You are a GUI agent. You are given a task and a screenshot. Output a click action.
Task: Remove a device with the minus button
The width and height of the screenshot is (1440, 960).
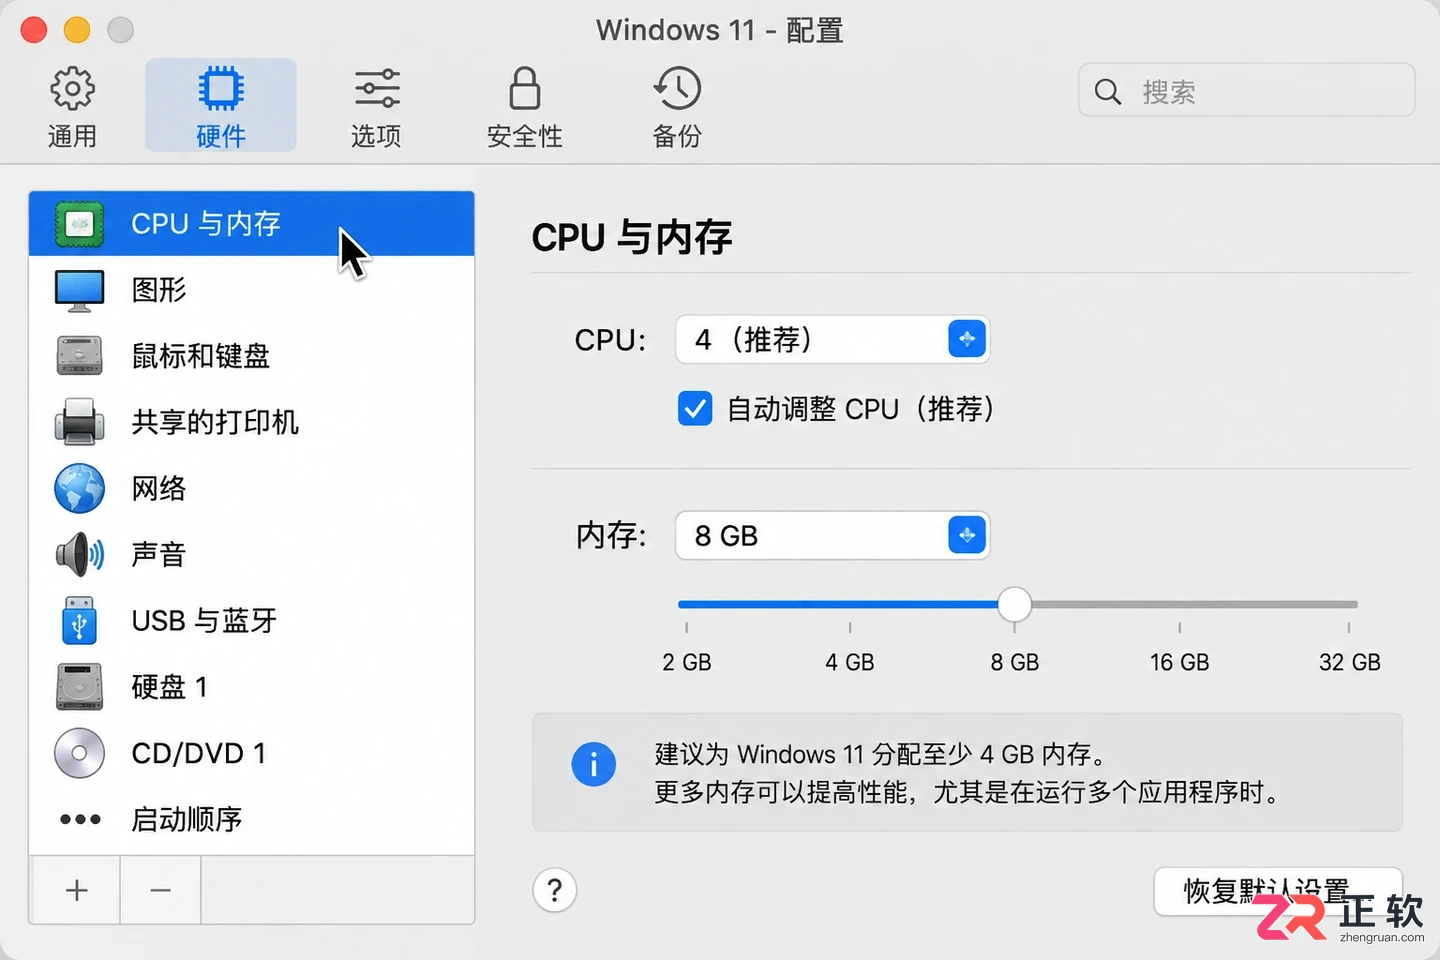[160, 890]
